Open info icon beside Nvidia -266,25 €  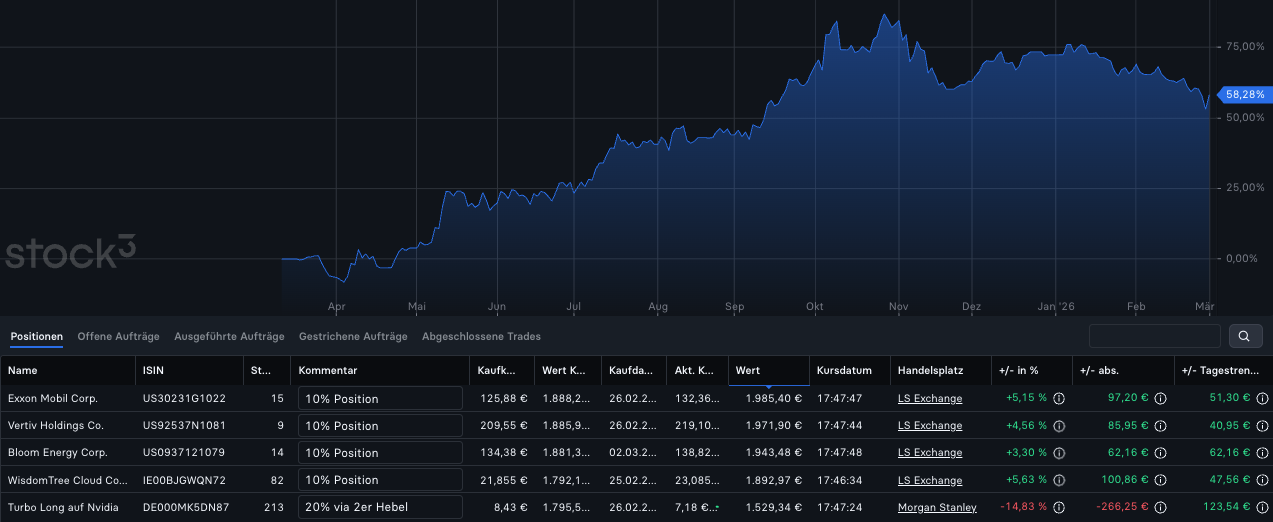pos(1161,507)
